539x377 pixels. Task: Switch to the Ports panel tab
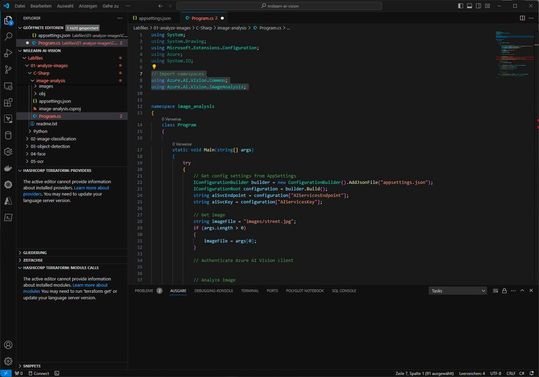coord(272,291)
